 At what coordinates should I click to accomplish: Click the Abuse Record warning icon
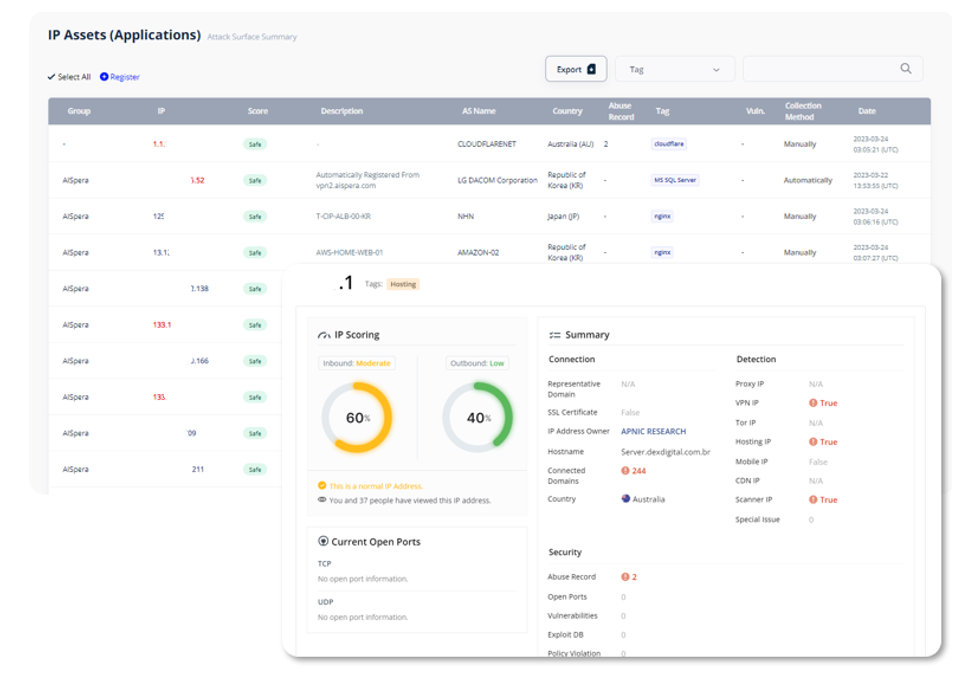pos(625,577)
